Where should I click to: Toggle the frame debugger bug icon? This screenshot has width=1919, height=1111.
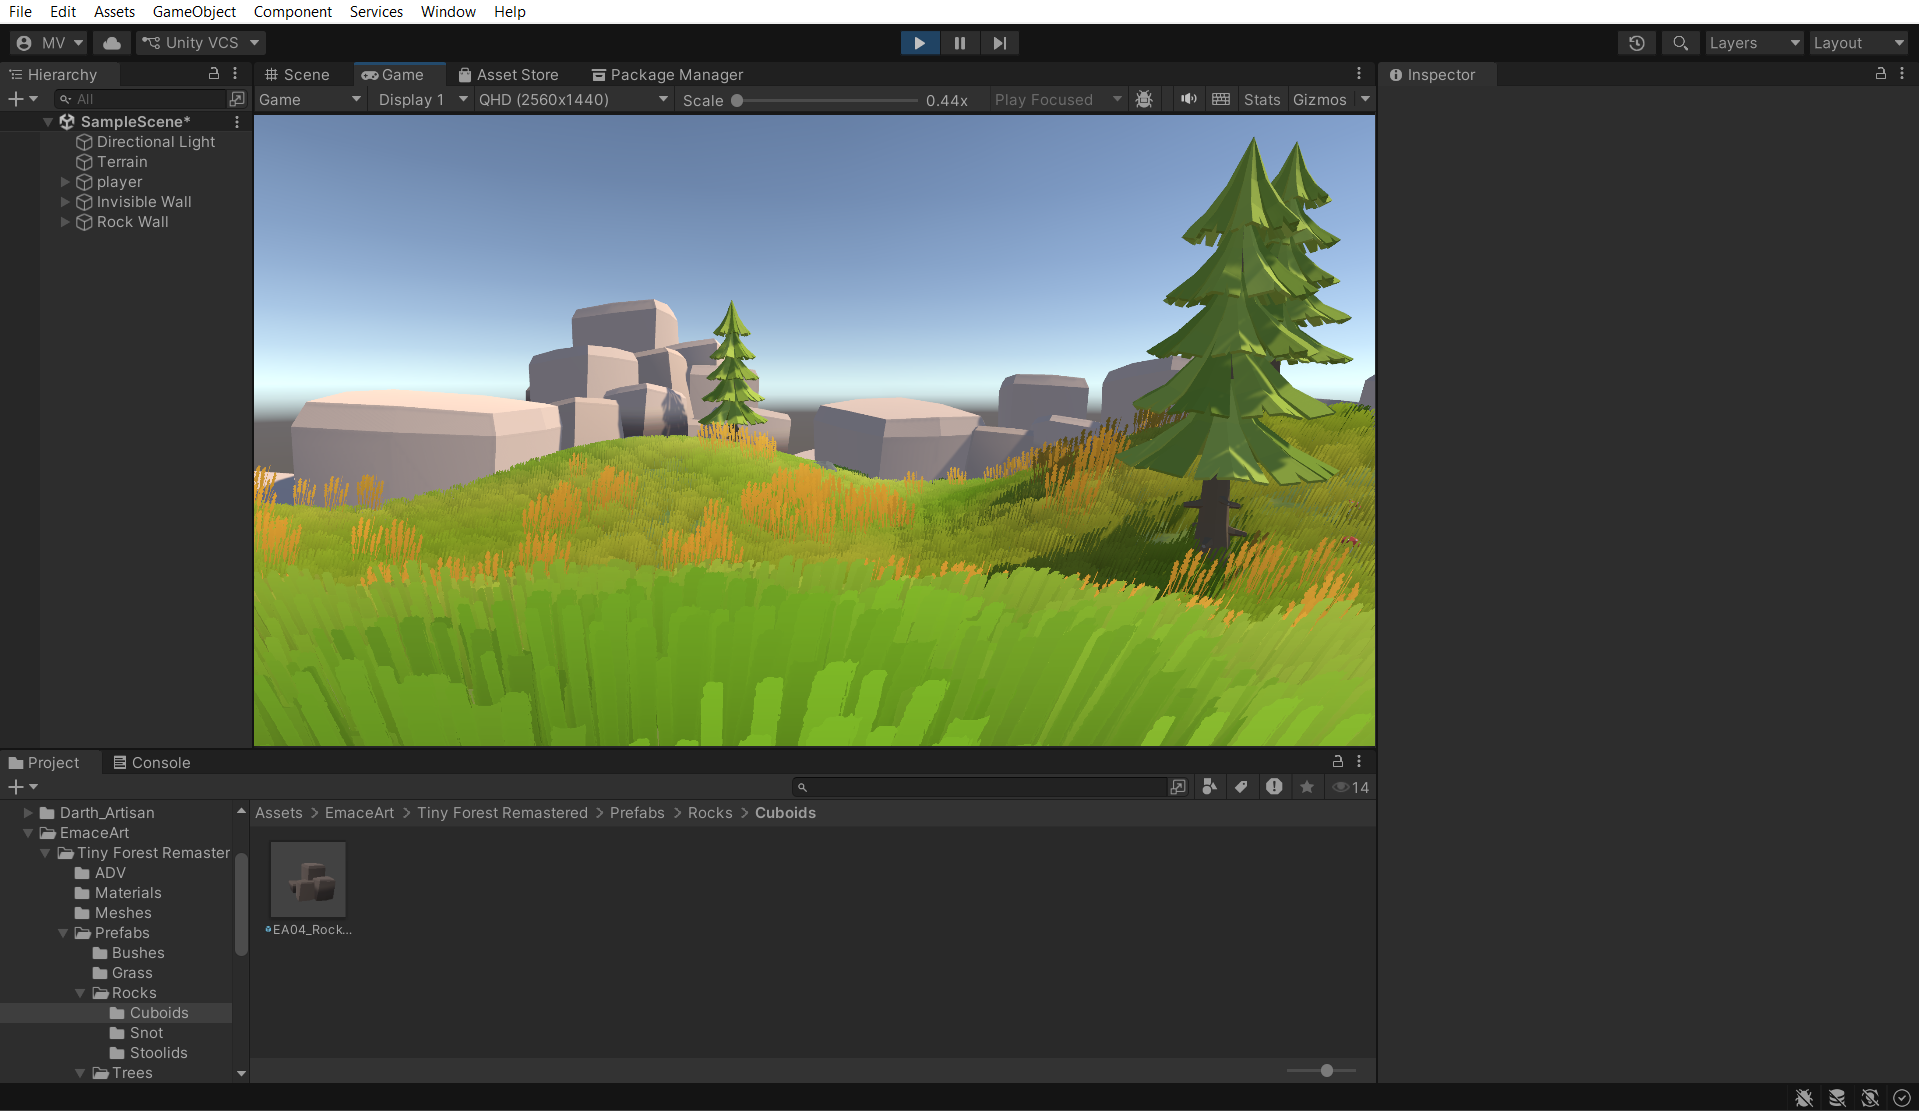1144,100
